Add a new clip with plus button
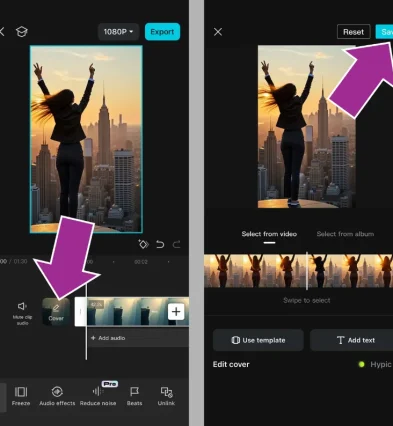The image size is (393, 426). 176,312
